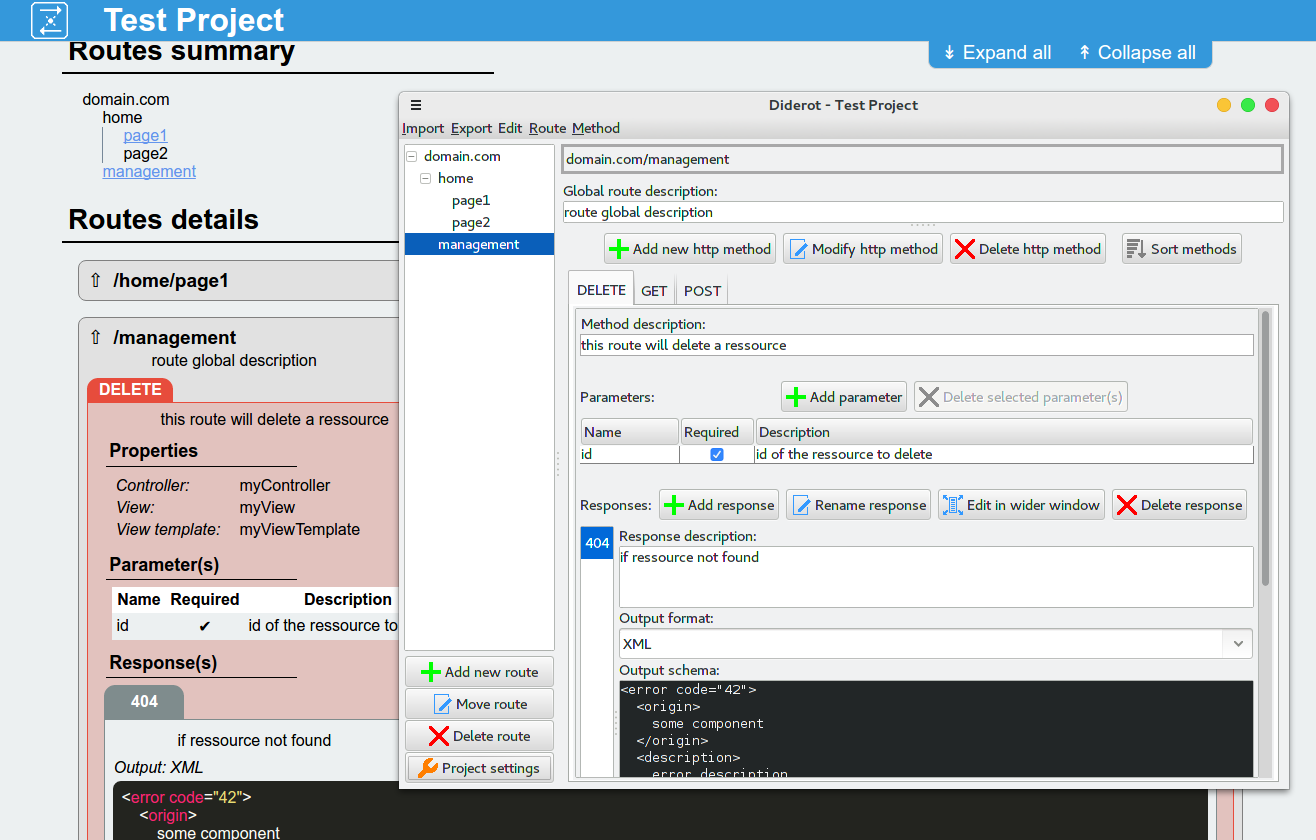Click Collapse all on web page
The image size is (1316, 840).
(x=1137, y=53)
